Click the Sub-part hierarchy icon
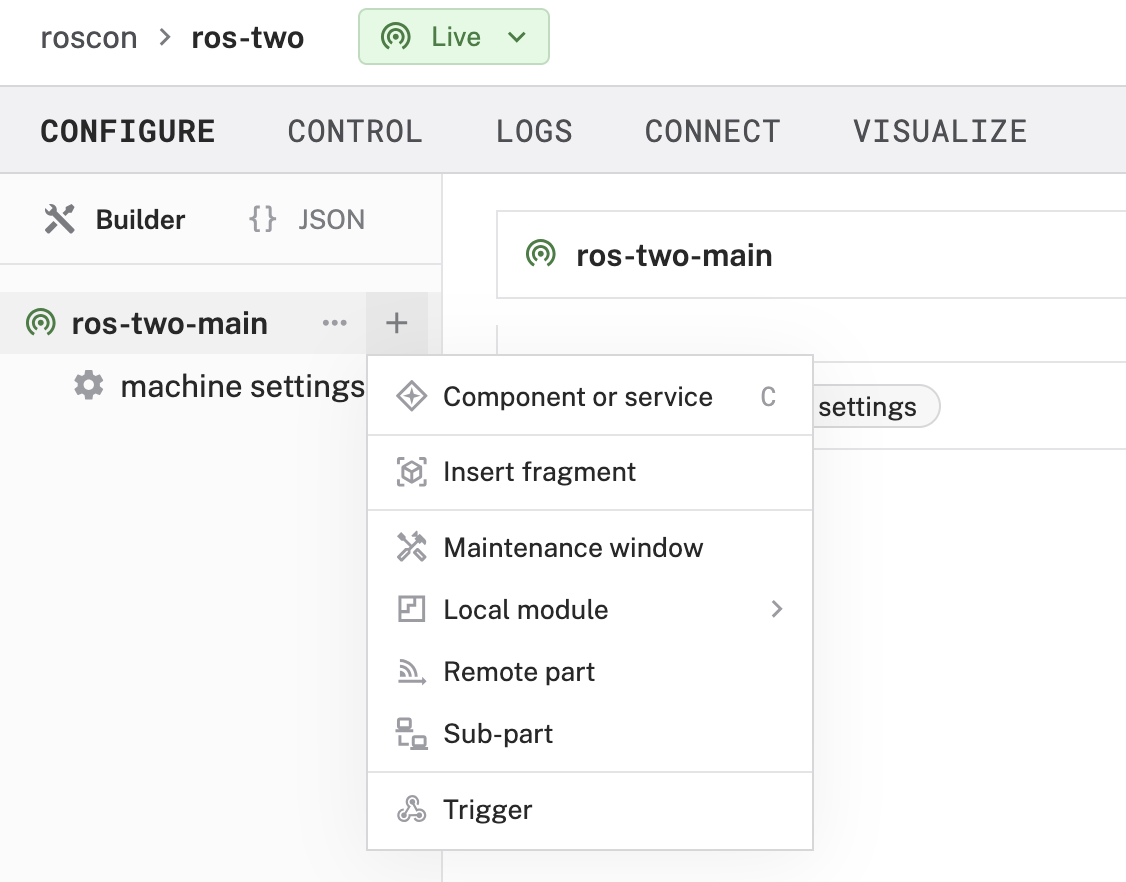Viewport: 1126px width, 882px height. (x=411, y=734)
